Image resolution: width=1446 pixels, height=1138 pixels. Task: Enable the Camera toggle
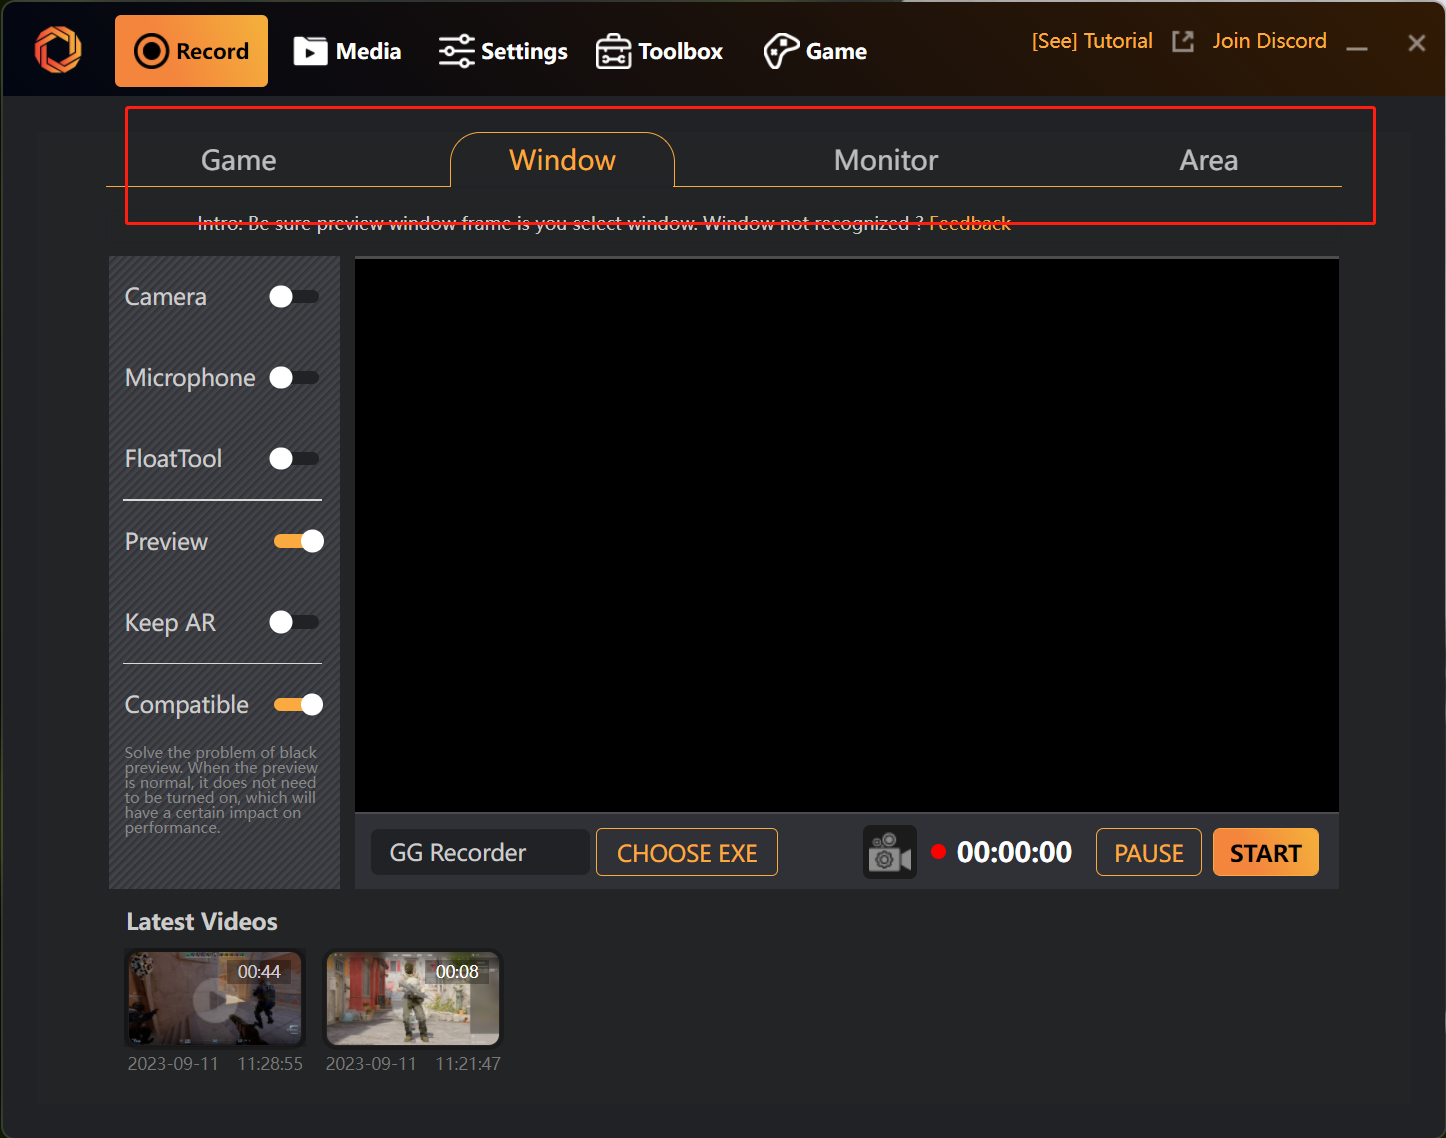coord(294,297)
